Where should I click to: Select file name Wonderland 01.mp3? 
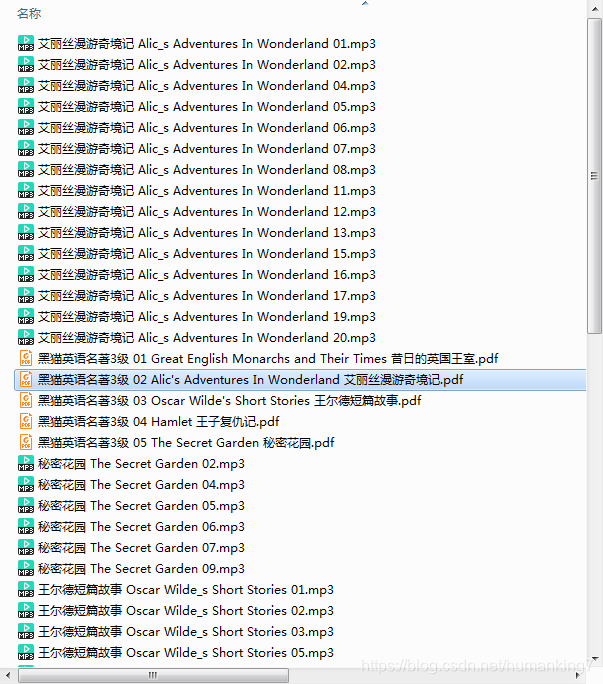click(206, 44)
